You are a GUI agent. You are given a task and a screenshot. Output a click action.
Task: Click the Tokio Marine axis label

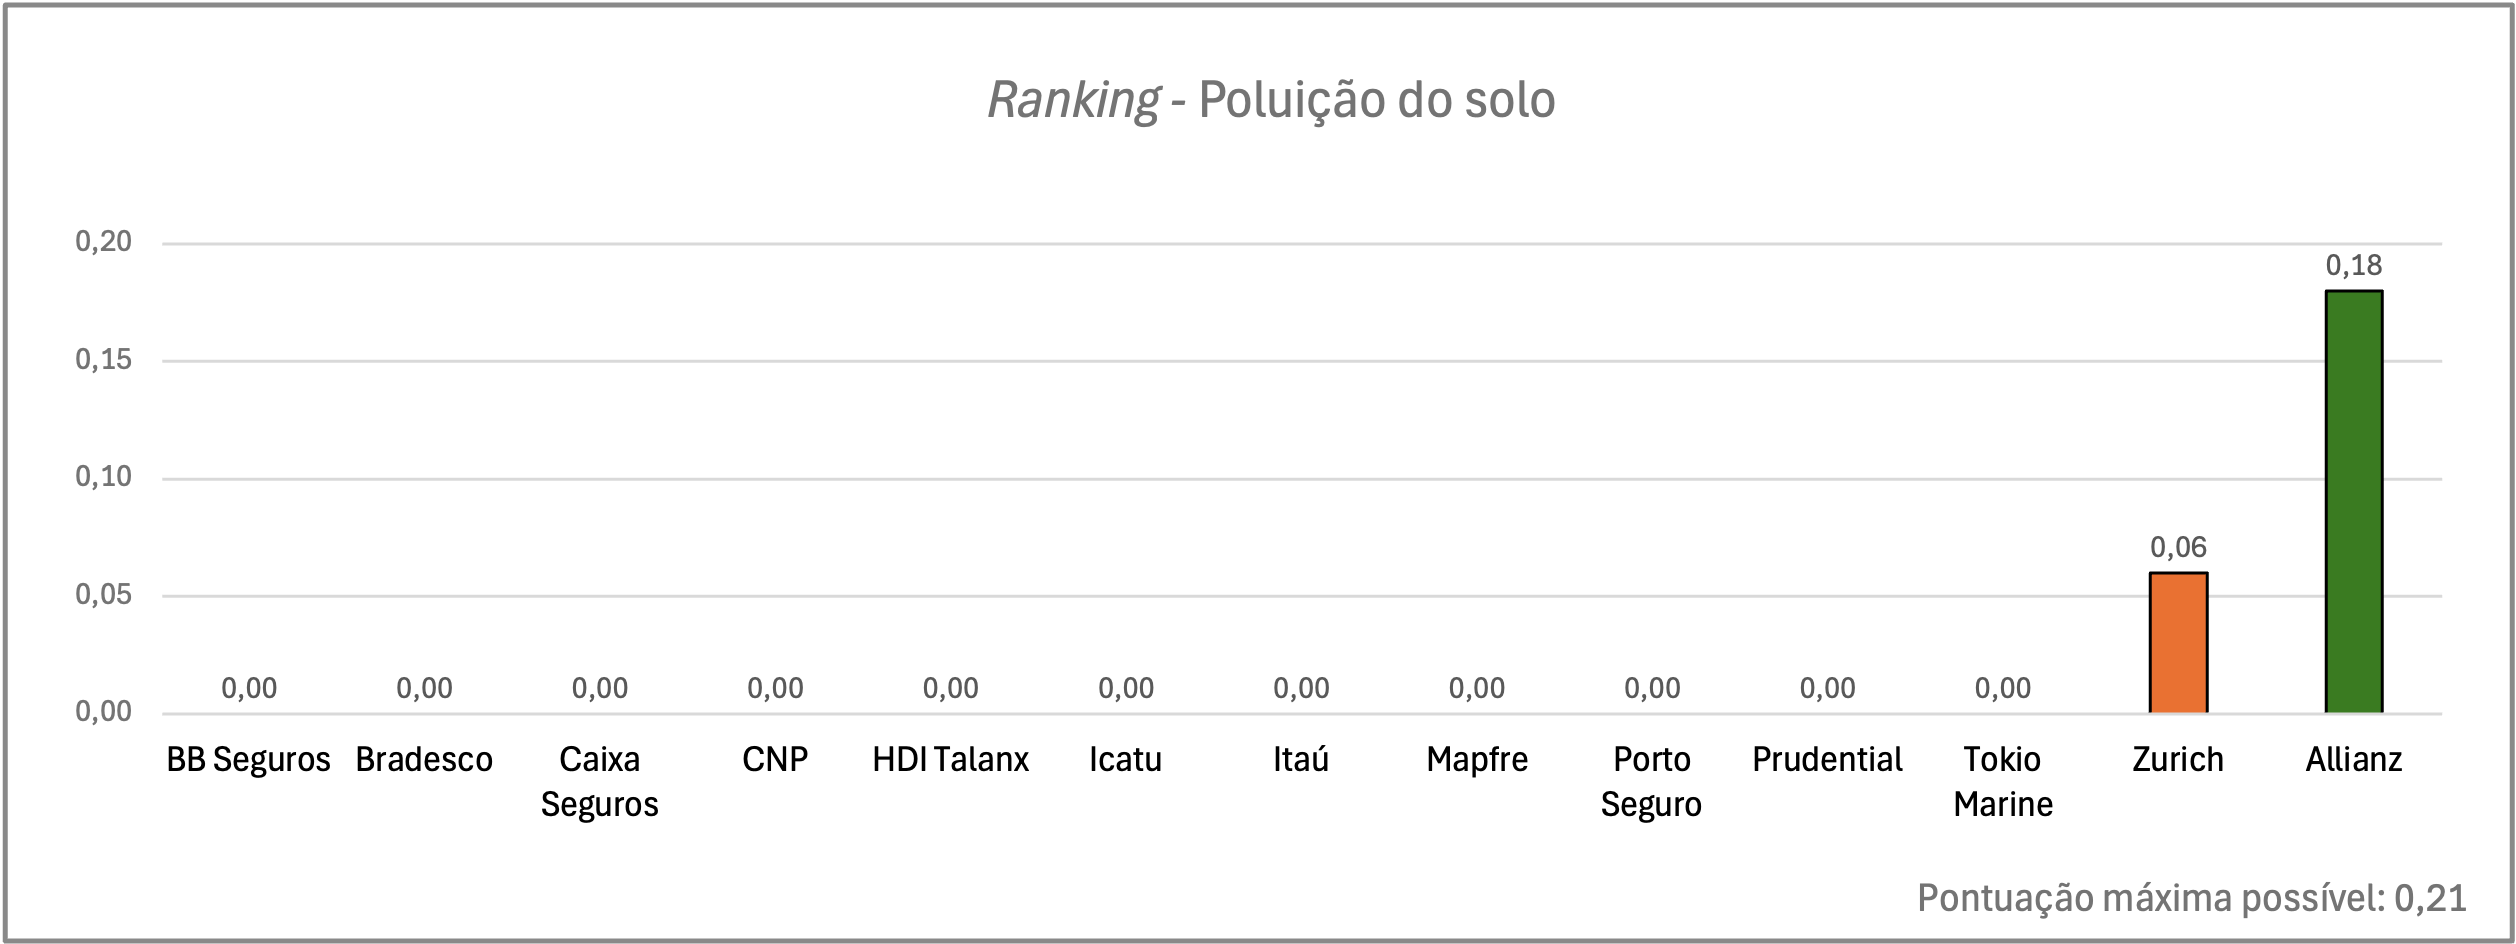(x=2003, y=782)
